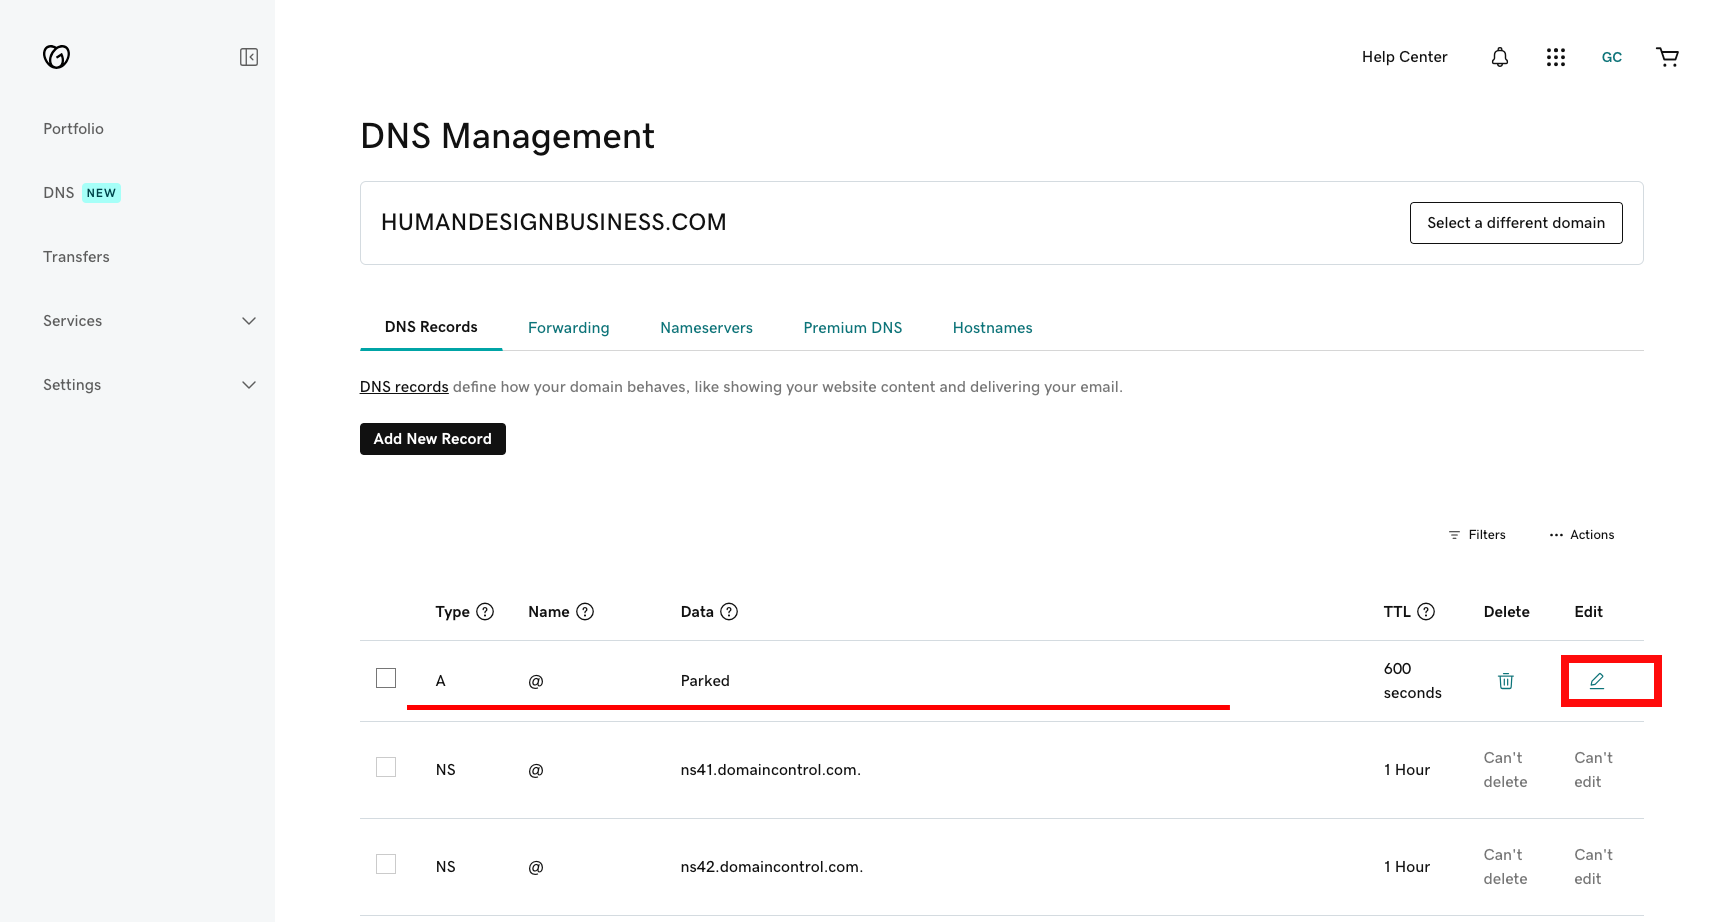Image resolution: width=1724 pixels, height=922 pixels.
Task: Select the ns41.domaincontrol.com checkbox
Action: pyautogui.click(x=386, y=767)
